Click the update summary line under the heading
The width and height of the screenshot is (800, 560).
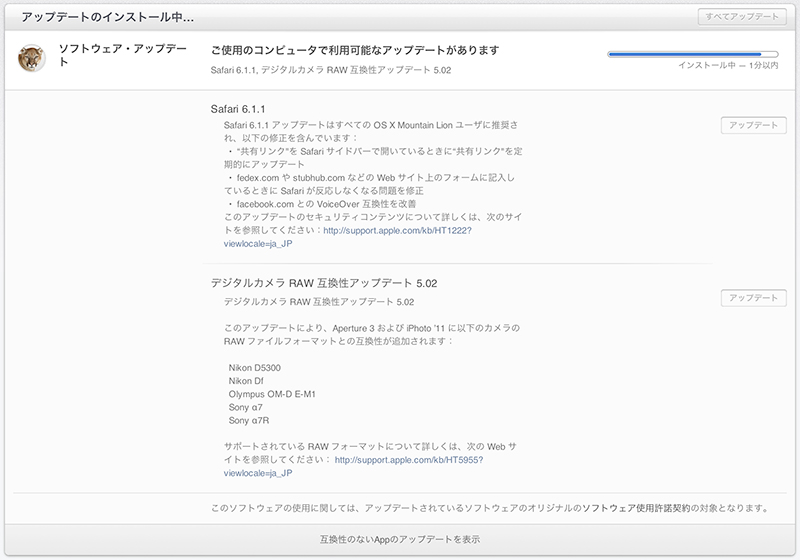(x=331, y=70)
